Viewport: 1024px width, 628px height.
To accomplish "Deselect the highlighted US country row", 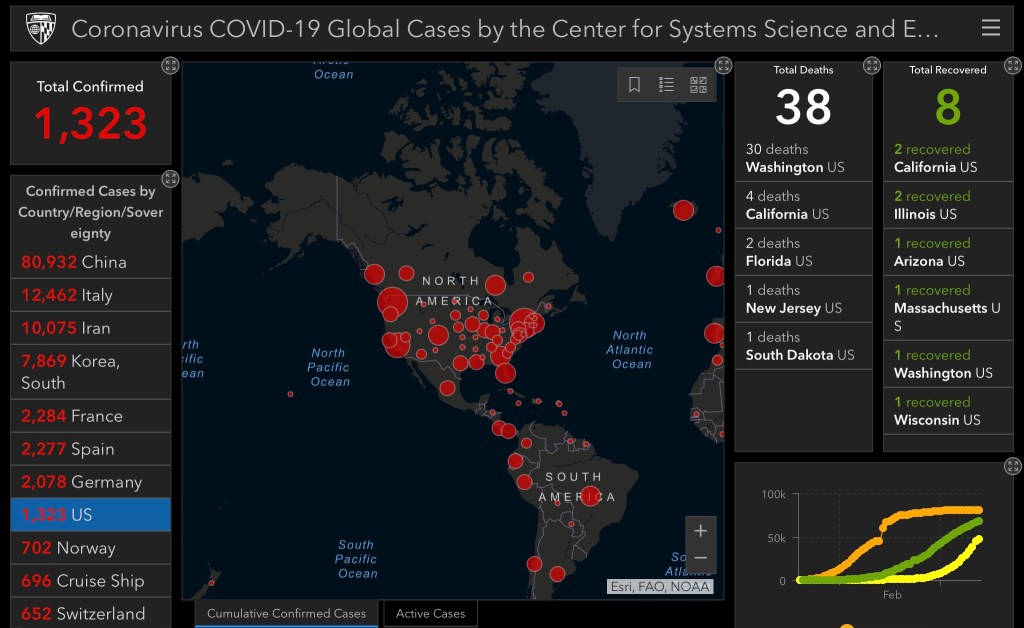I will click(x=90, y=514).
